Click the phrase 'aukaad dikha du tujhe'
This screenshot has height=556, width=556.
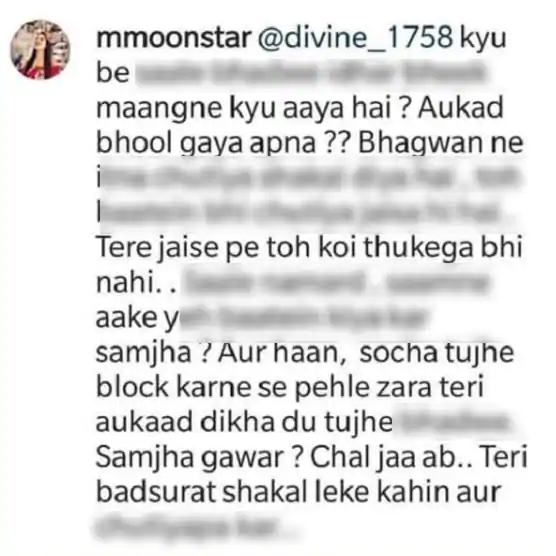(x=244, y=422)
